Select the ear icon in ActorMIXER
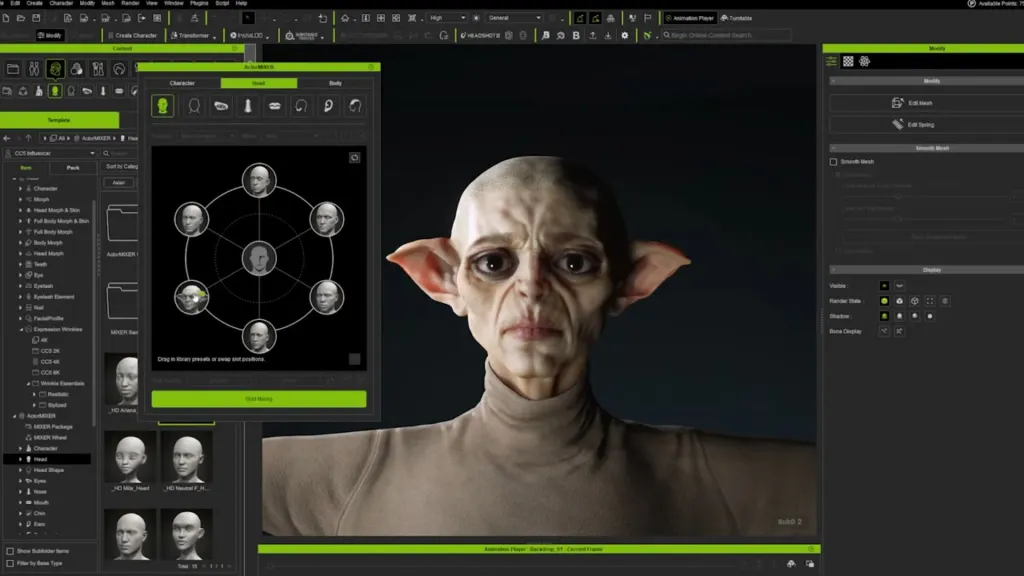The height and width of the screenshot is (576, 1024). point(327,106)
